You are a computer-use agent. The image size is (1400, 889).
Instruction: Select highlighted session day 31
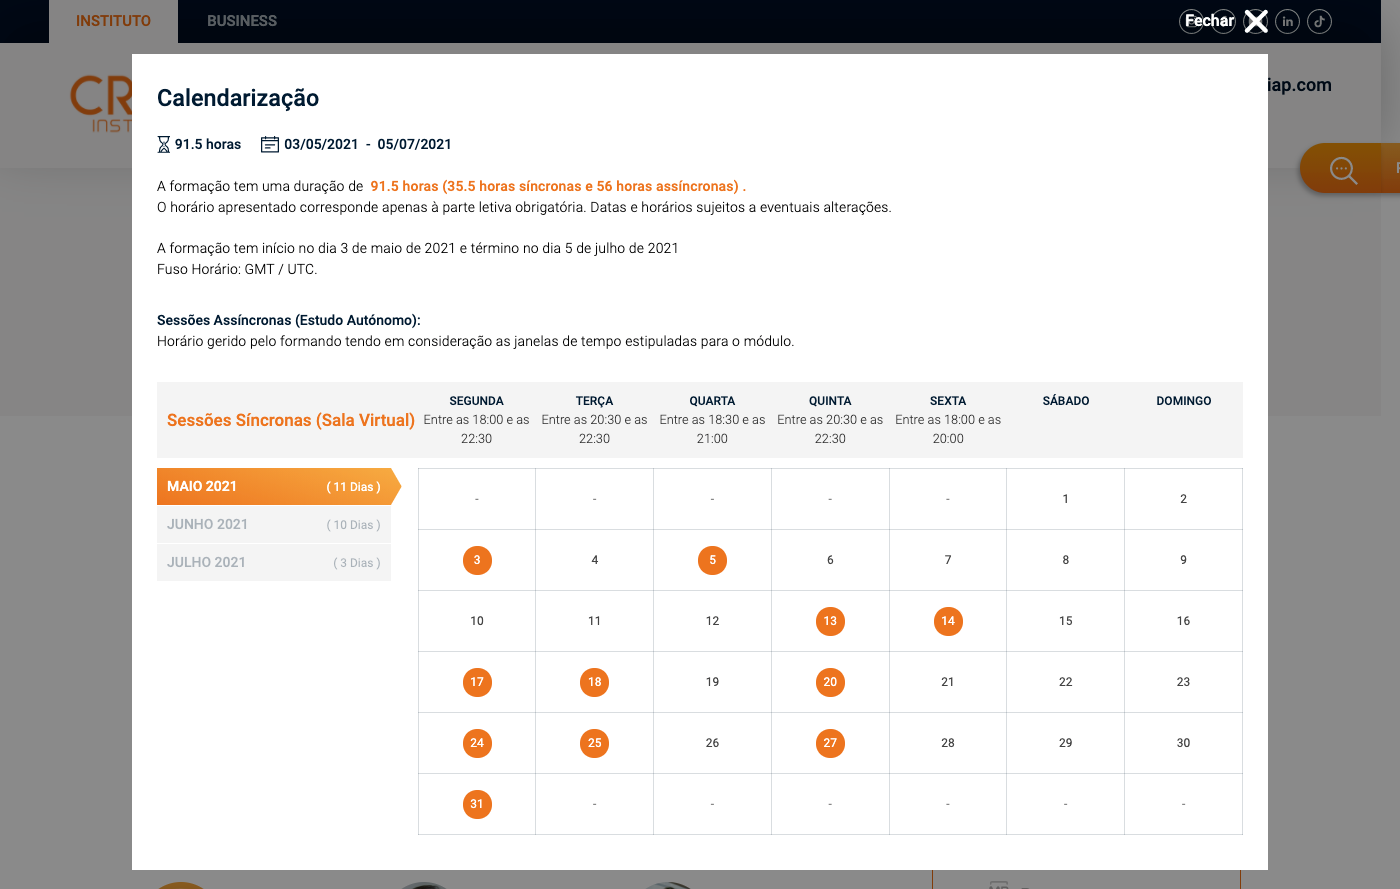point(477,804)
